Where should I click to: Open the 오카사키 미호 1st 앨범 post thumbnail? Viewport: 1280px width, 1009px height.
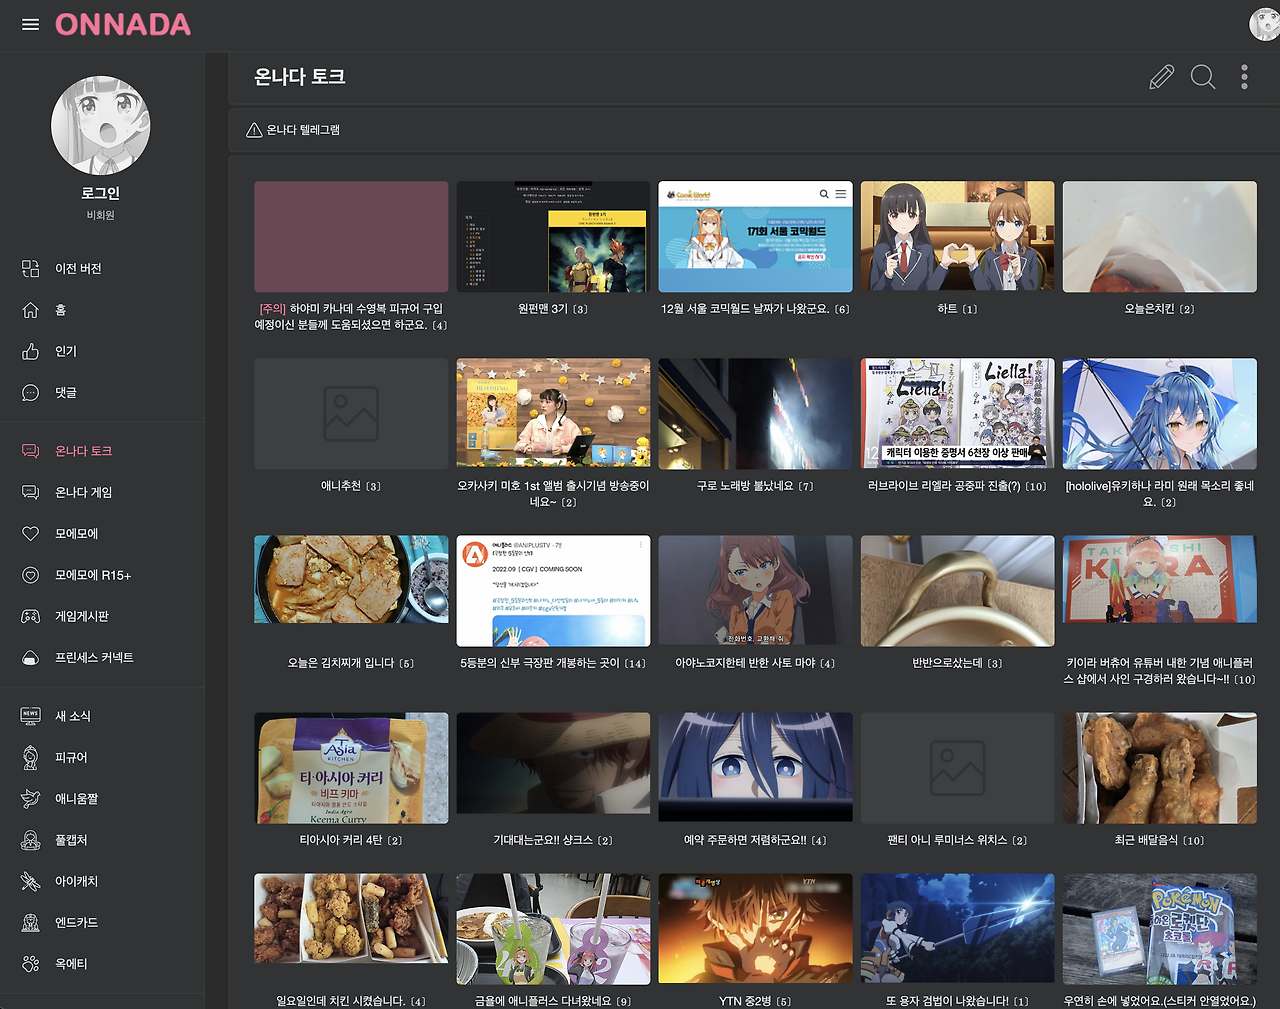553,413
